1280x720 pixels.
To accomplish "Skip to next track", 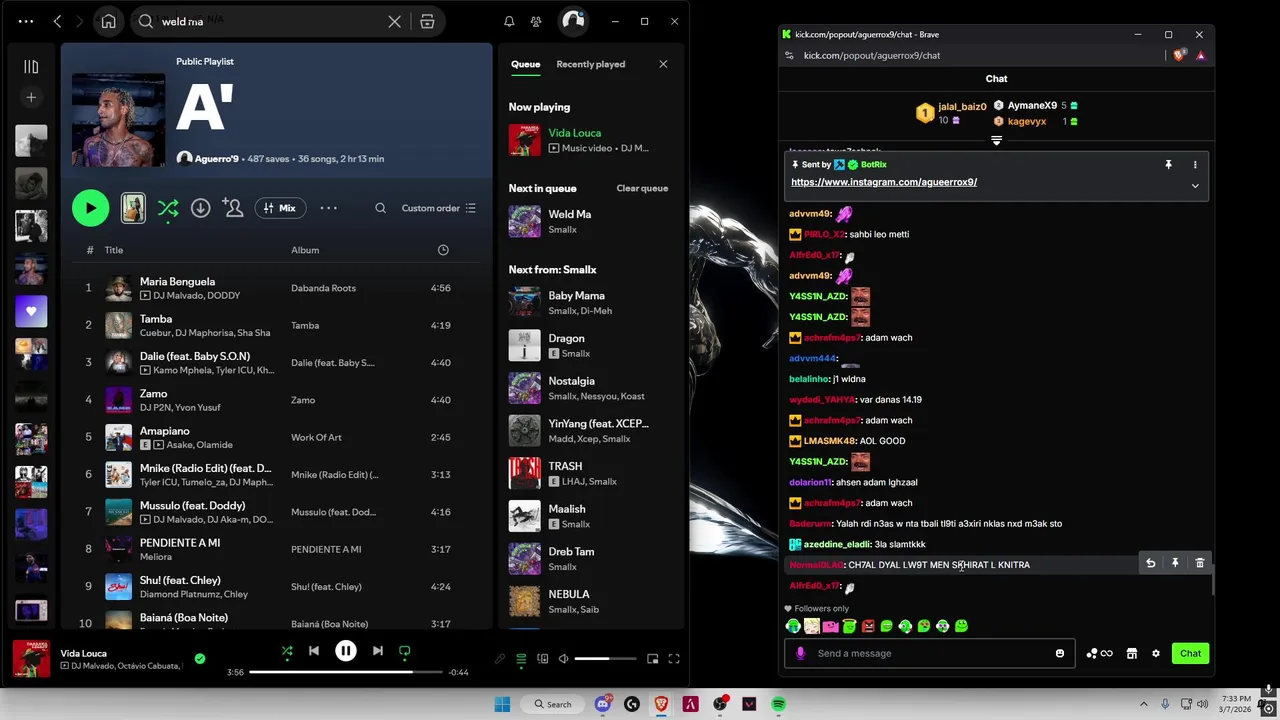I will (x=377, y=651).
